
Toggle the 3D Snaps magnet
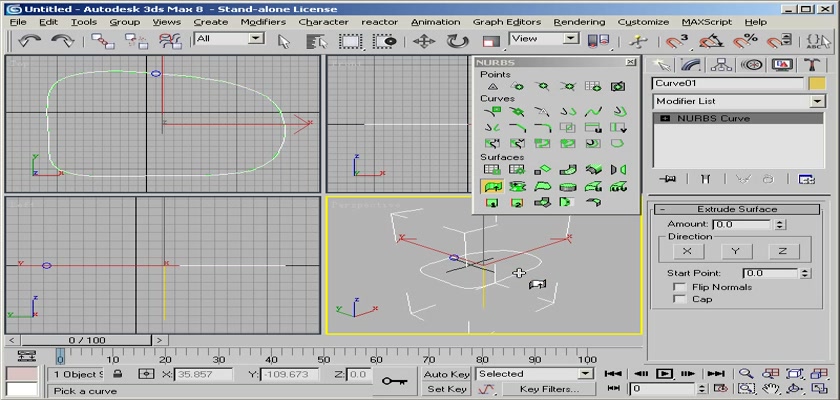(677, 41)
